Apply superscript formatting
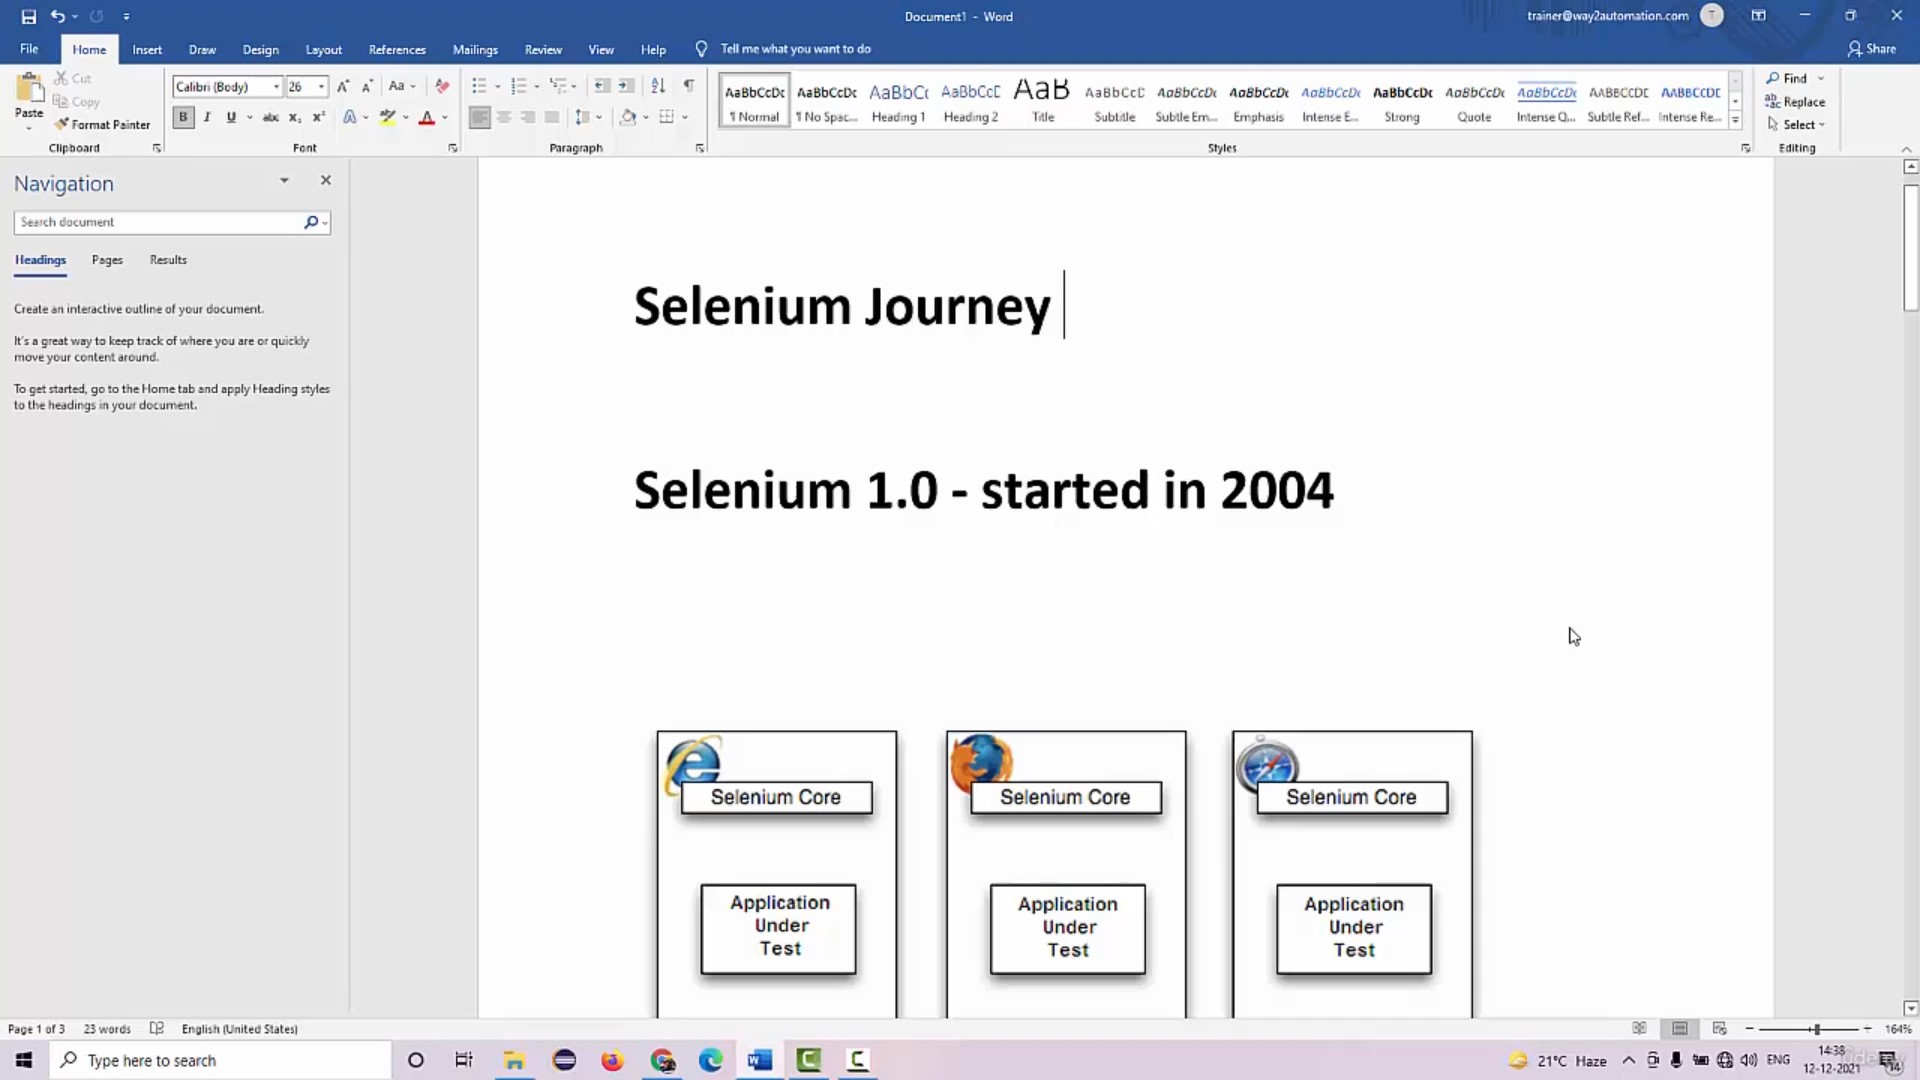 (x=319, y=117)
